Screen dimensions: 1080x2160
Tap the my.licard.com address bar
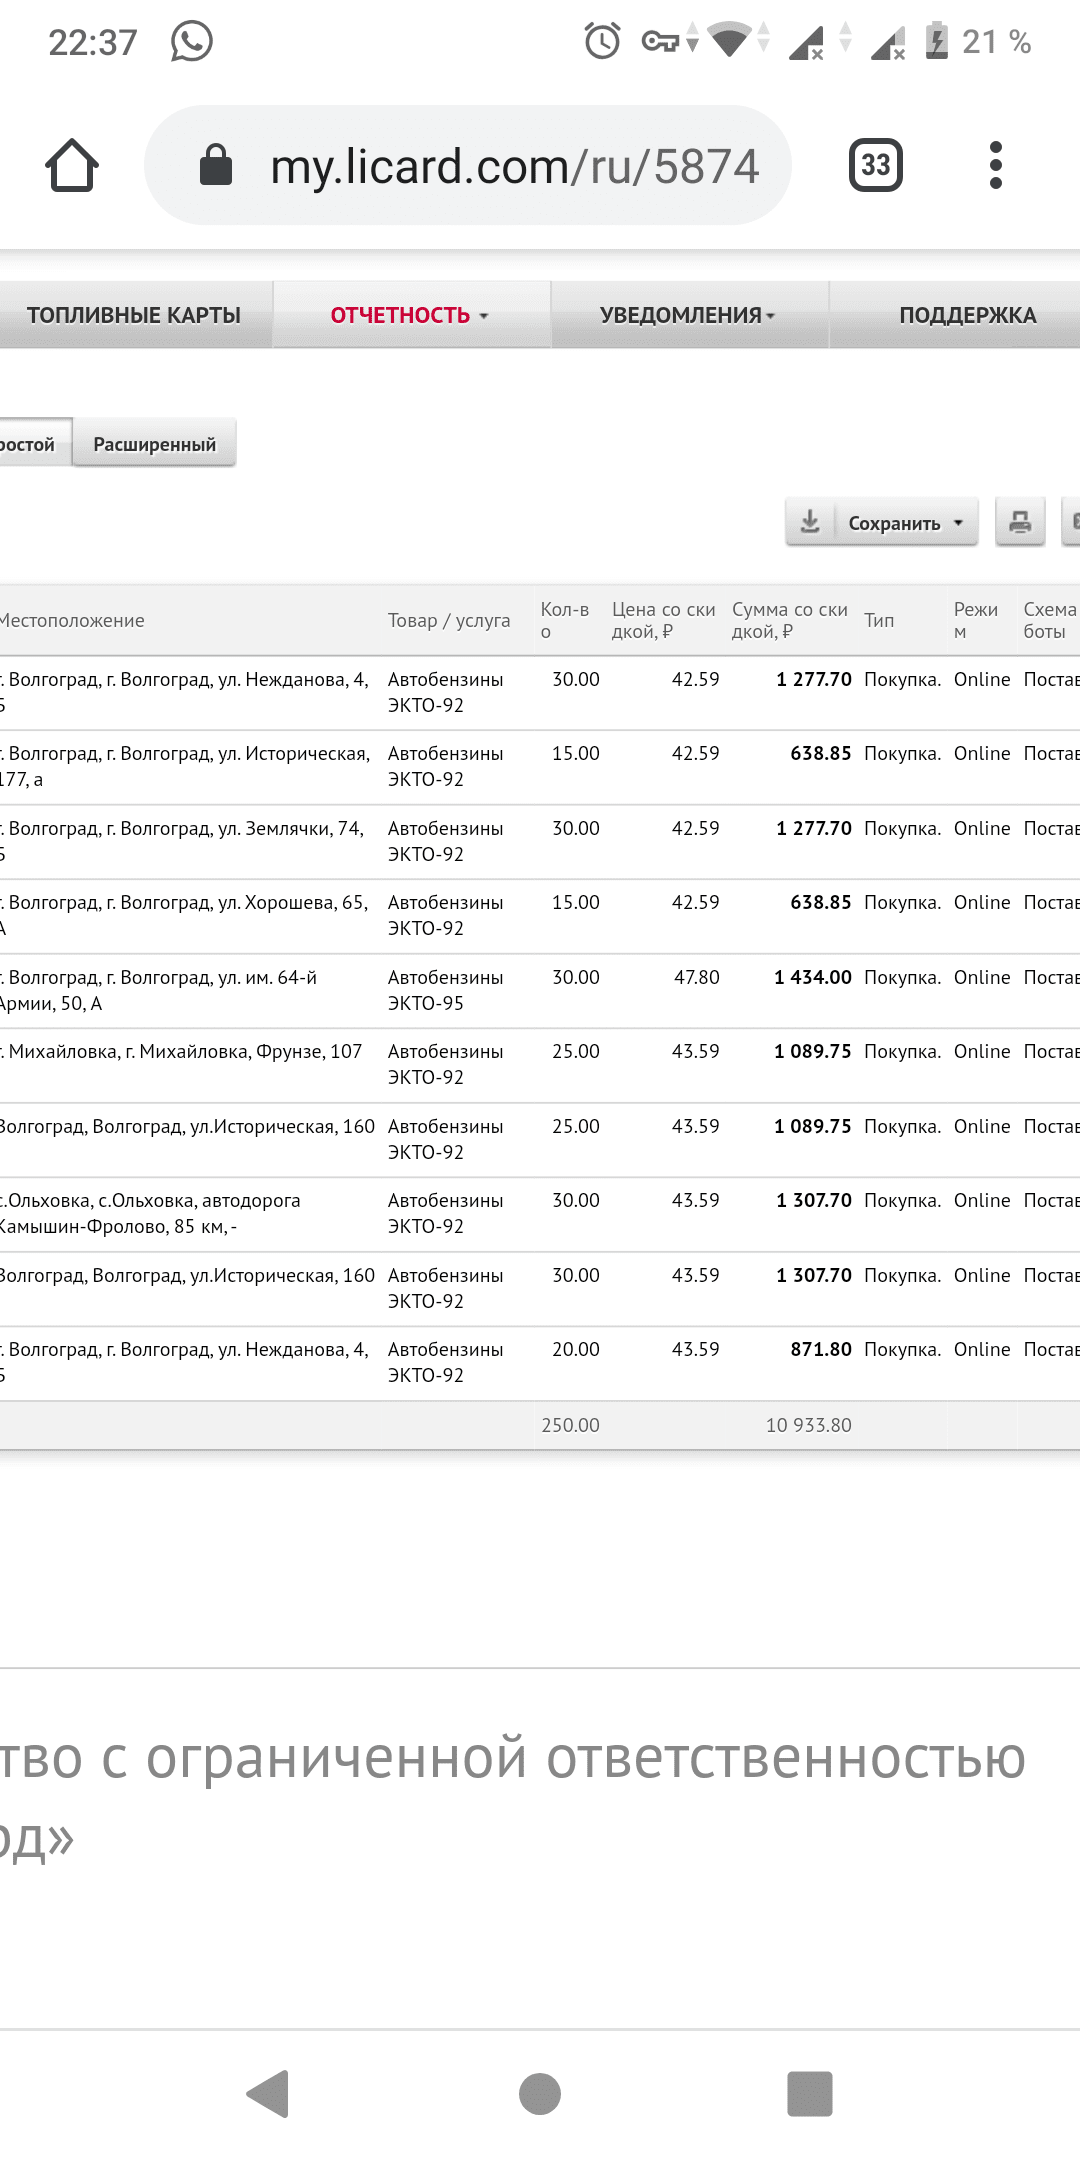tap(468, 165)
